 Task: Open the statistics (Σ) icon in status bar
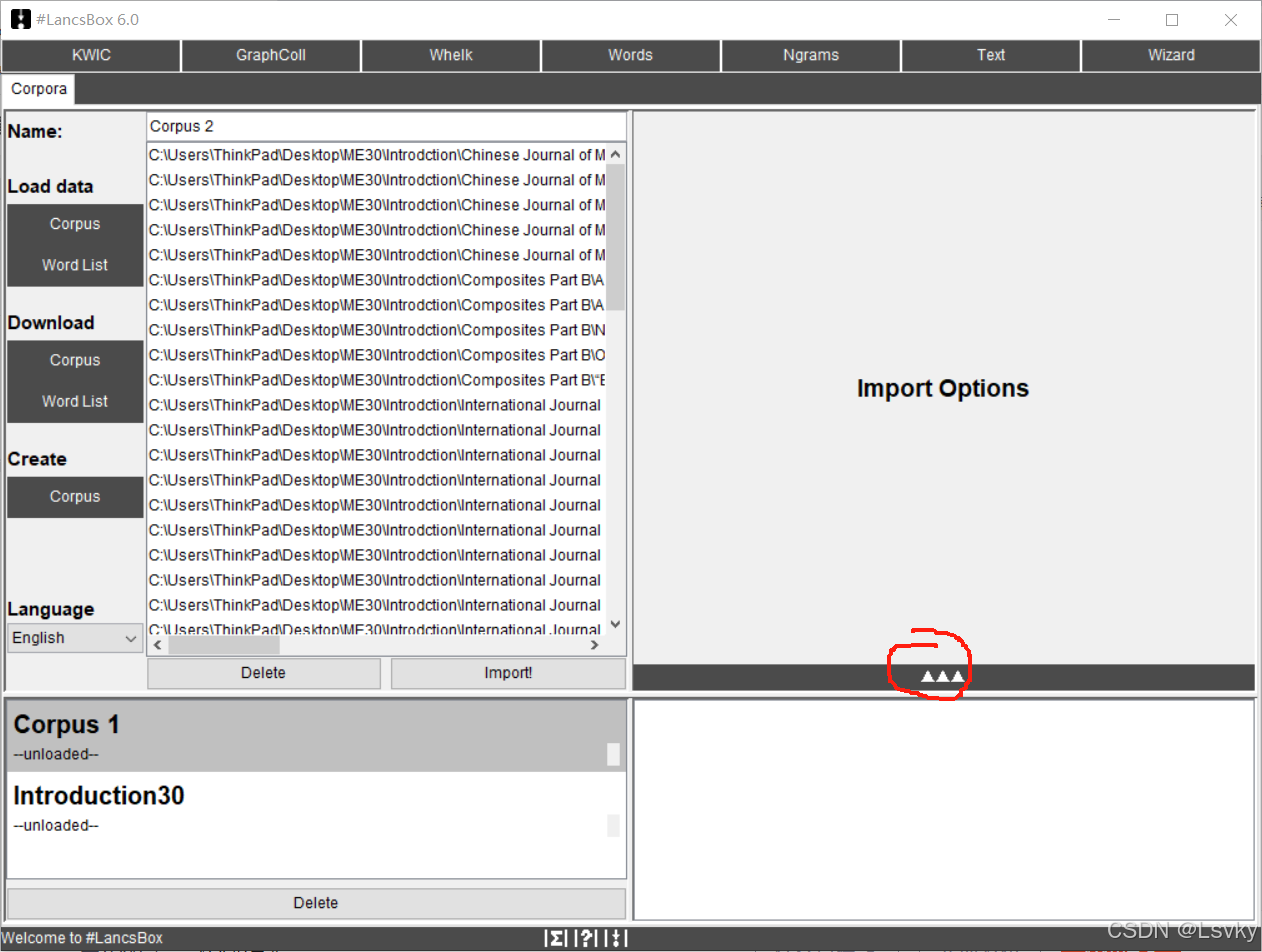[555, 938]
